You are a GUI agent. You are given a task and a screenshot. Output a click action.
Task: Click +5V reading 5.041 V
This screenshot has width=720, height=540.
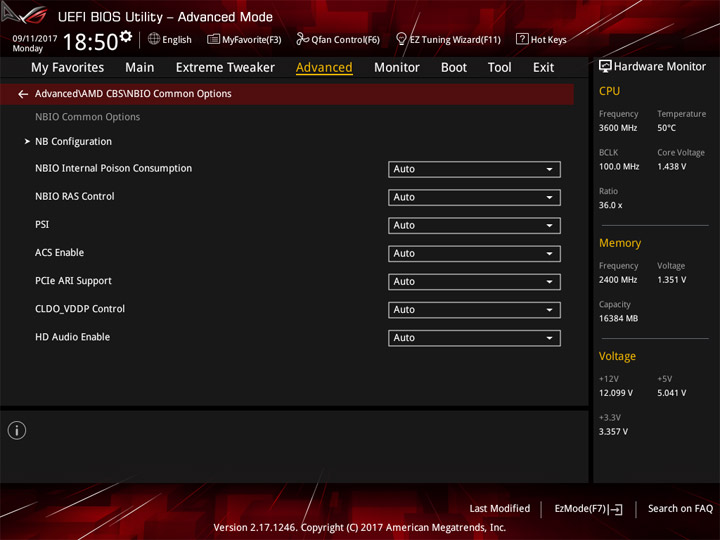pos(672,393)
